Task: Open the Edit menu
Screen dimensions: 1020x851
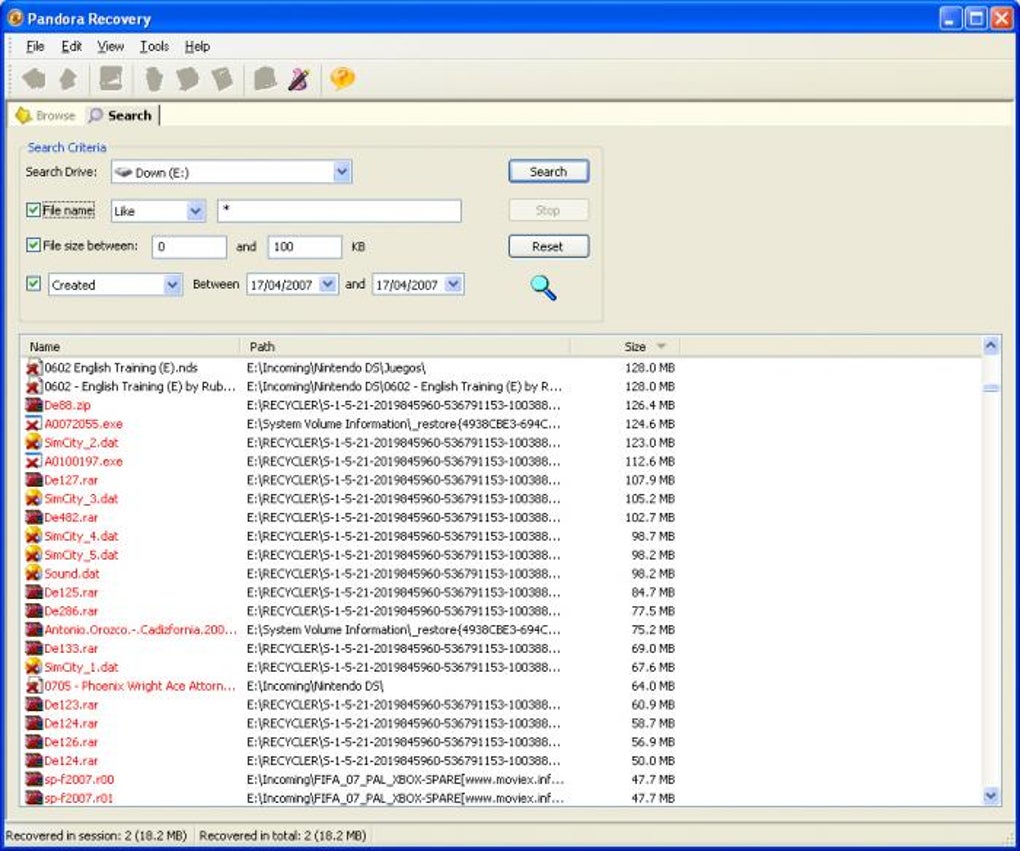Action: click(72, 46)
